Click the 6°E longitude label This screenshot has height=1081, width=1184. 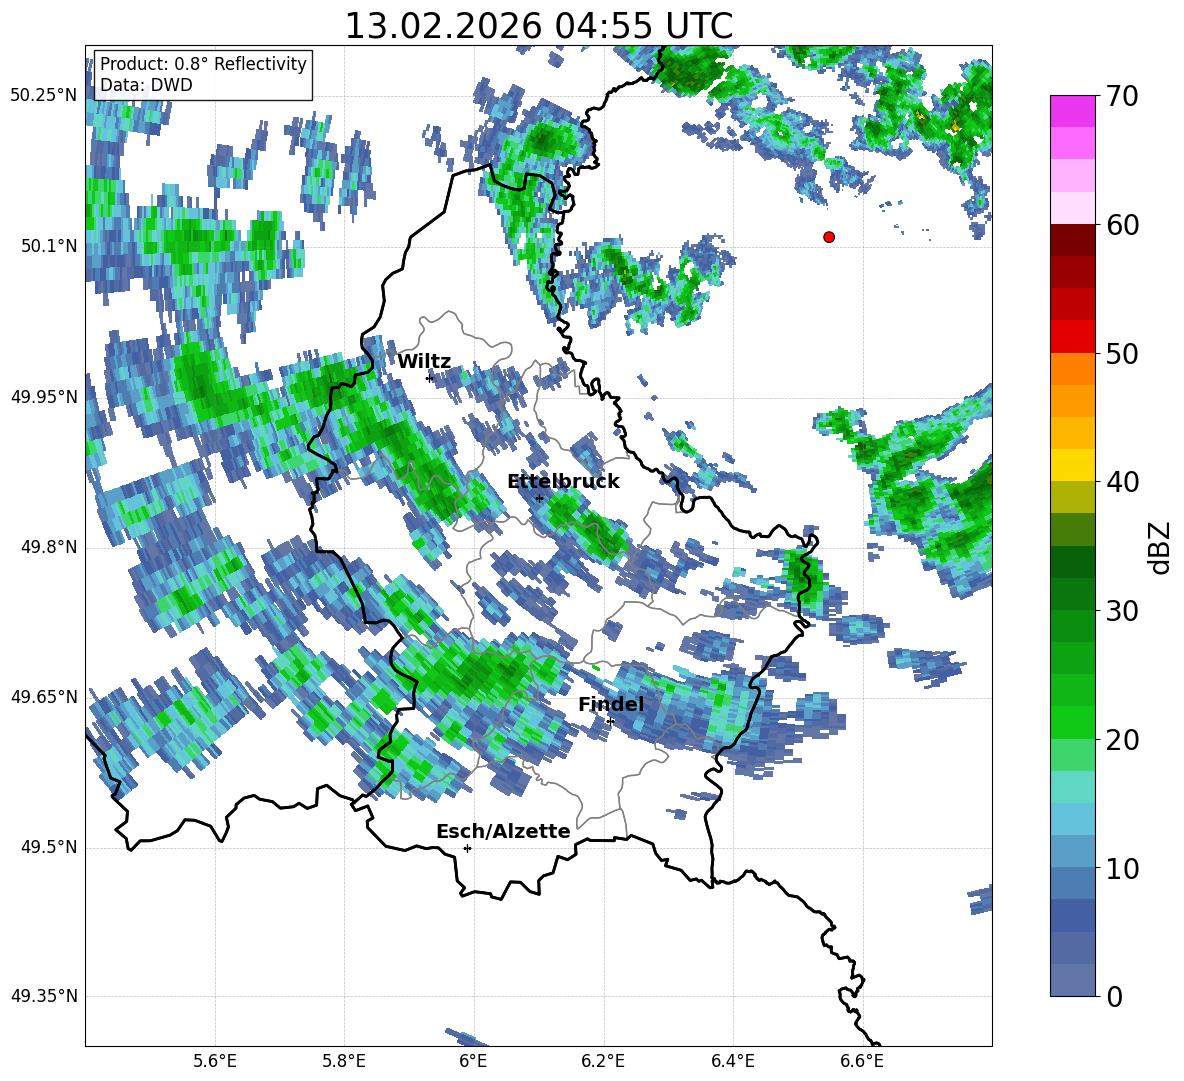point(473,1061)
